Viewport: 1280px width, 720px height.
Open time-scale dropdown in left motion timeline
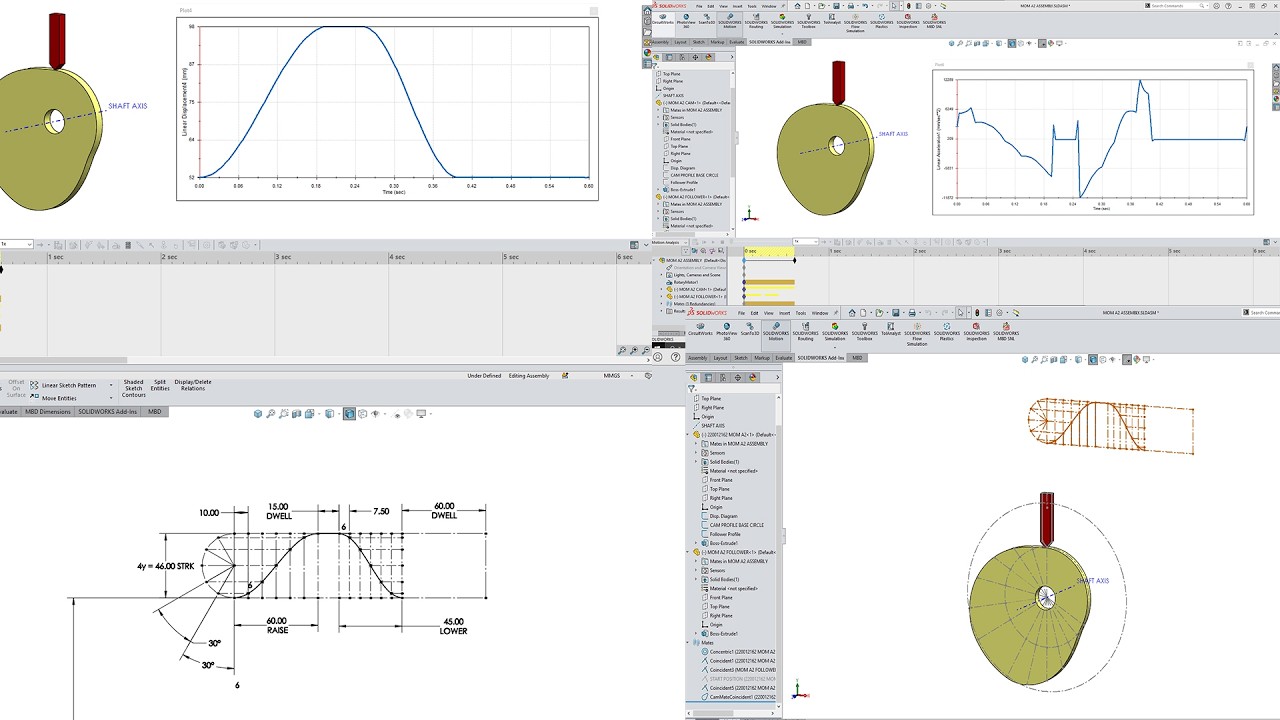pos(30,244)
